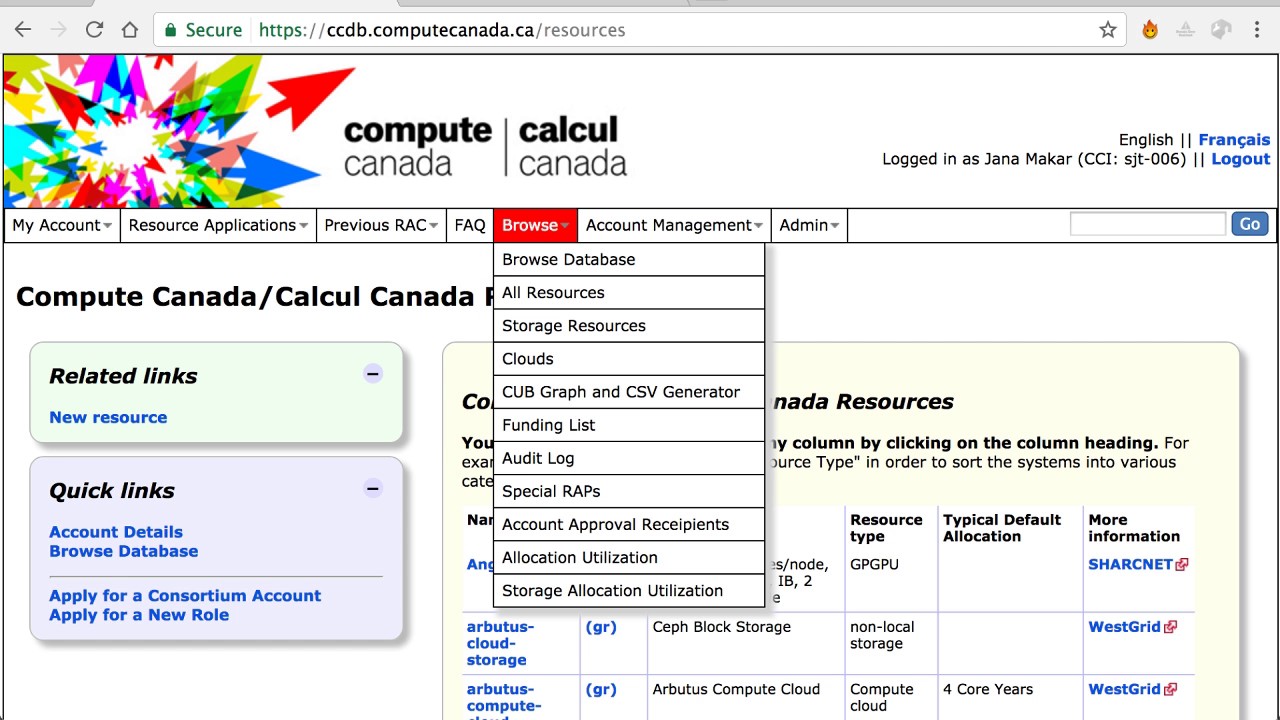Open Clouds from Browse menu
The height and width of the screenshot is (720, 1280).
629,359
